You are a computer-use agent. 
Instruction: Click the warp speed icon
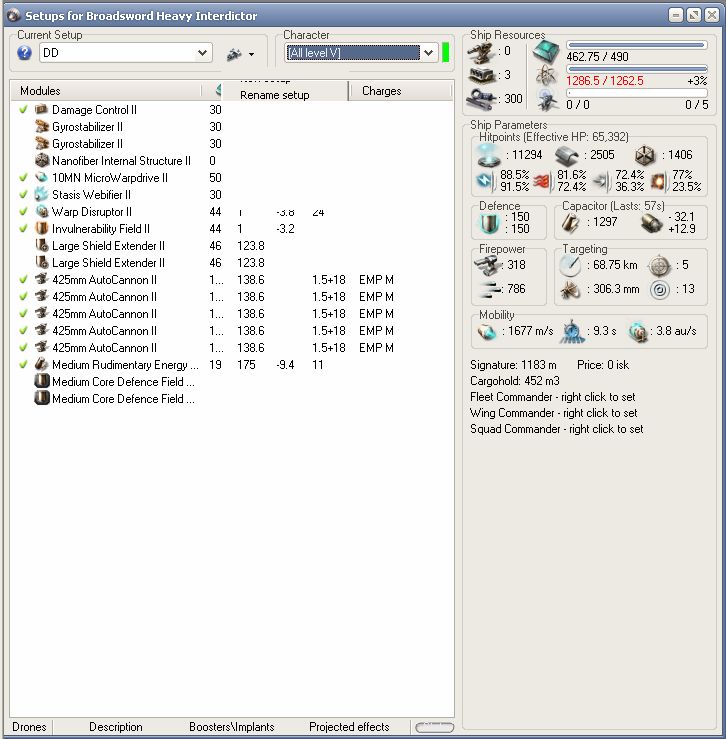coord(638,331)
